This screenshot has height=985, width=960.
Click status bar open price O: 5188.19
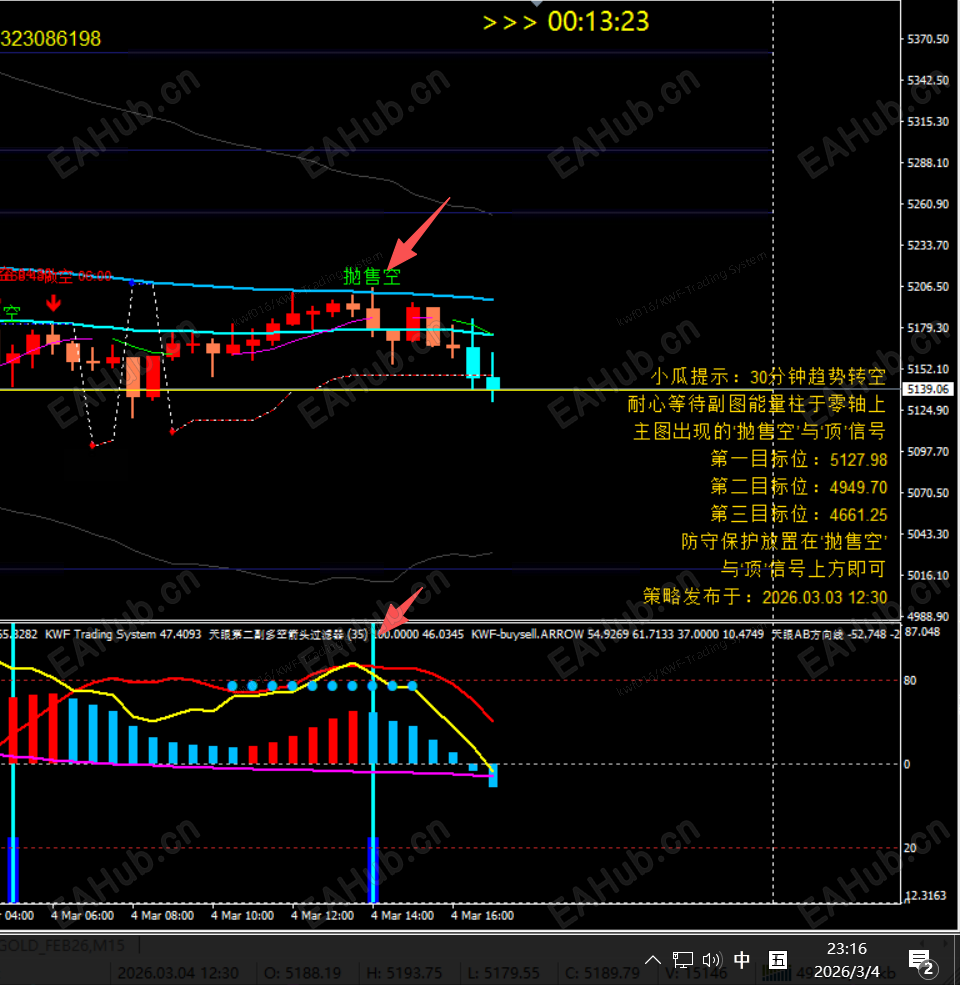click(303, 973)
